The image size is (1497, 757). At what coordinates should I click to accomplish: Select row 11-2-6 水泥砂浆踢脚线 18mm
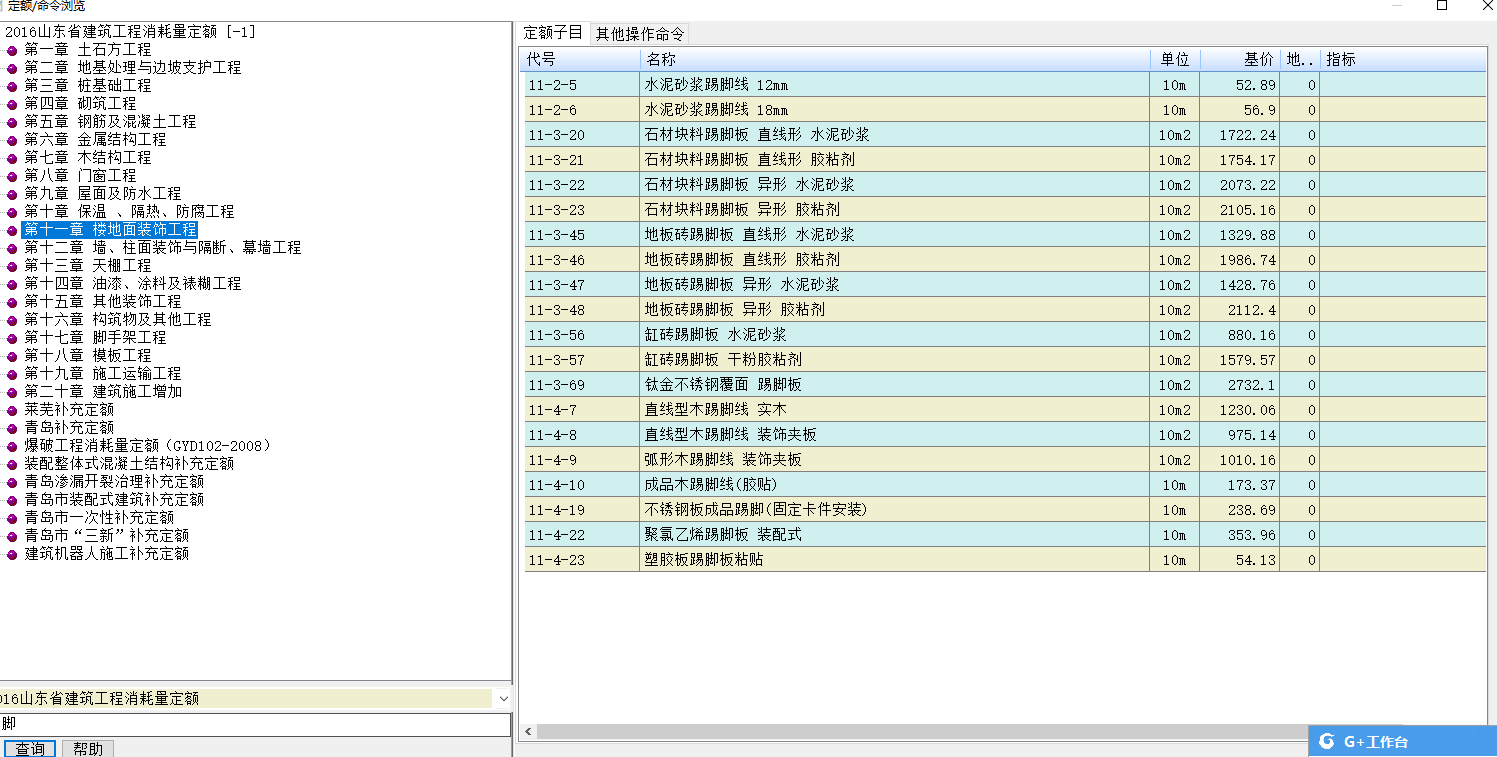coord(1005,110)
